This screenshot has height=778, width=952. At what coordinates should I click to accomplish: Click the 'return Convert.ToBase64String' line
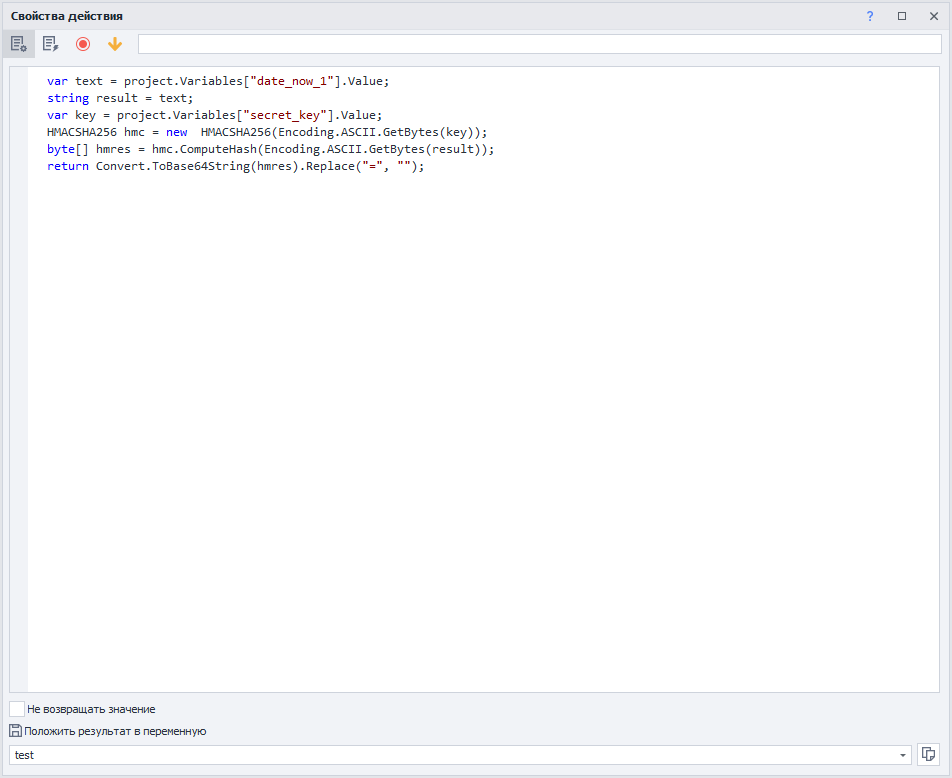pos(236,166)
